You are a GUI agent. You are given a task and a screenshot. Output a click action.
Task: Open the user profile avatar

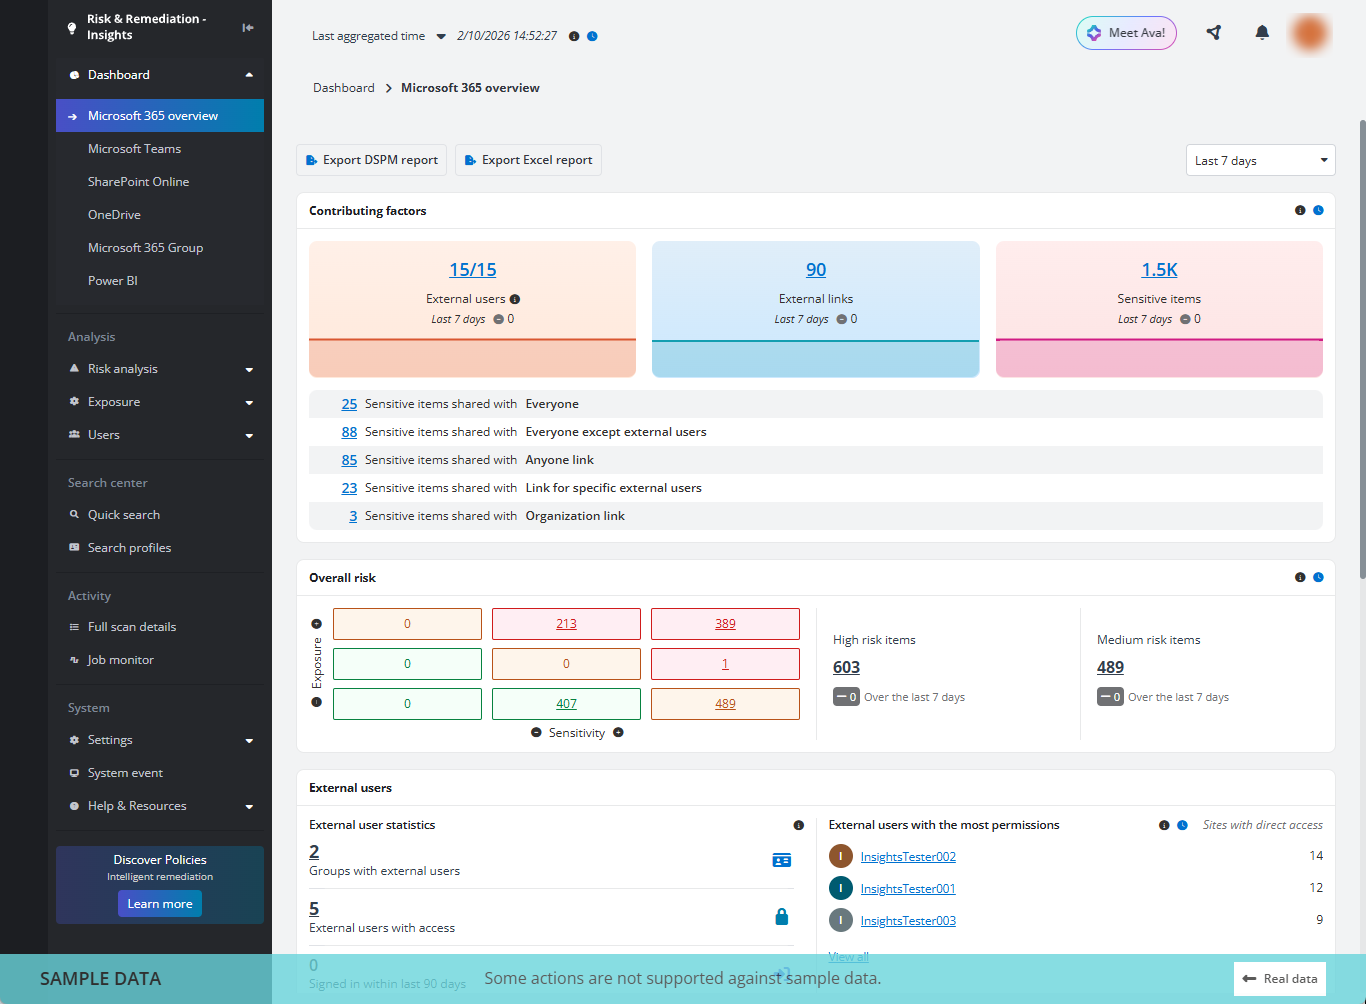(x=1310, y=33)
